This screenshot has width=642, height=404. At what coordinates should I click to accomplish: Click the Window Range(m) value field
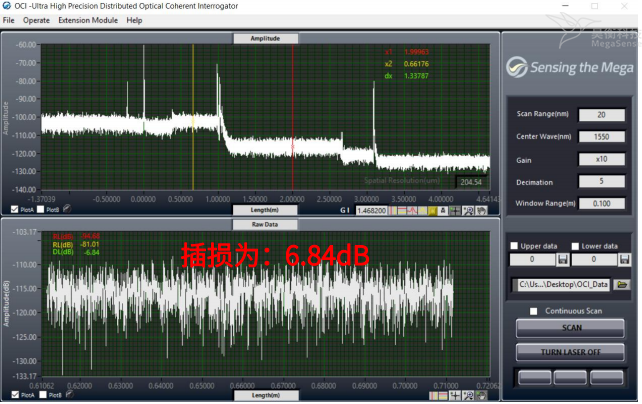point(601,203)
